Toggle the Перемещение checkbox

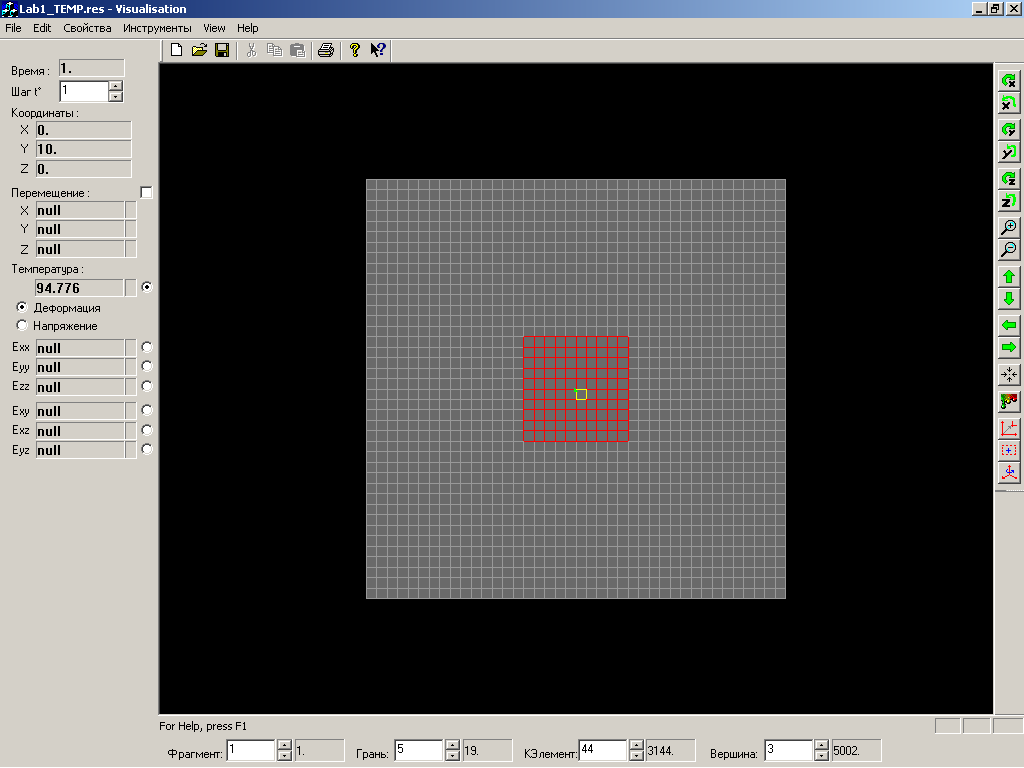(x=146, y=193)
